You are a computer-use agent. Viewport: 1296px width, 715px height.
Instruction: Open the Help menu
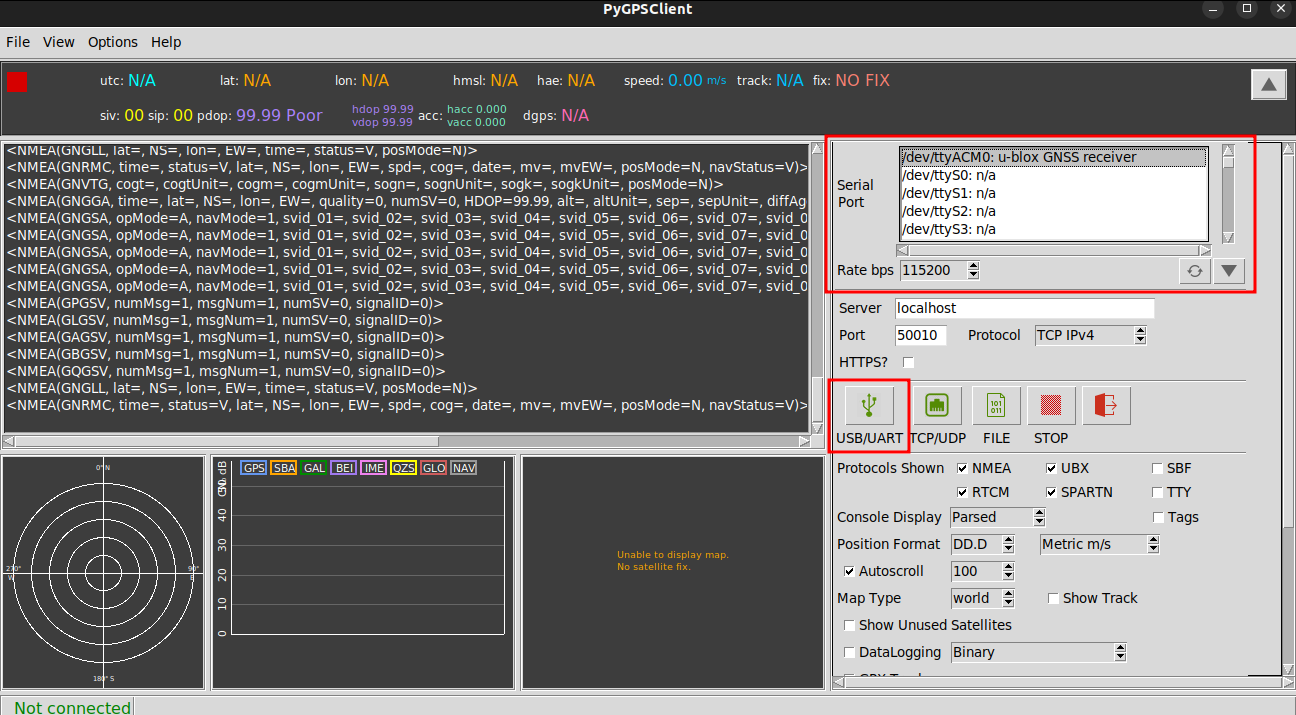166,42
